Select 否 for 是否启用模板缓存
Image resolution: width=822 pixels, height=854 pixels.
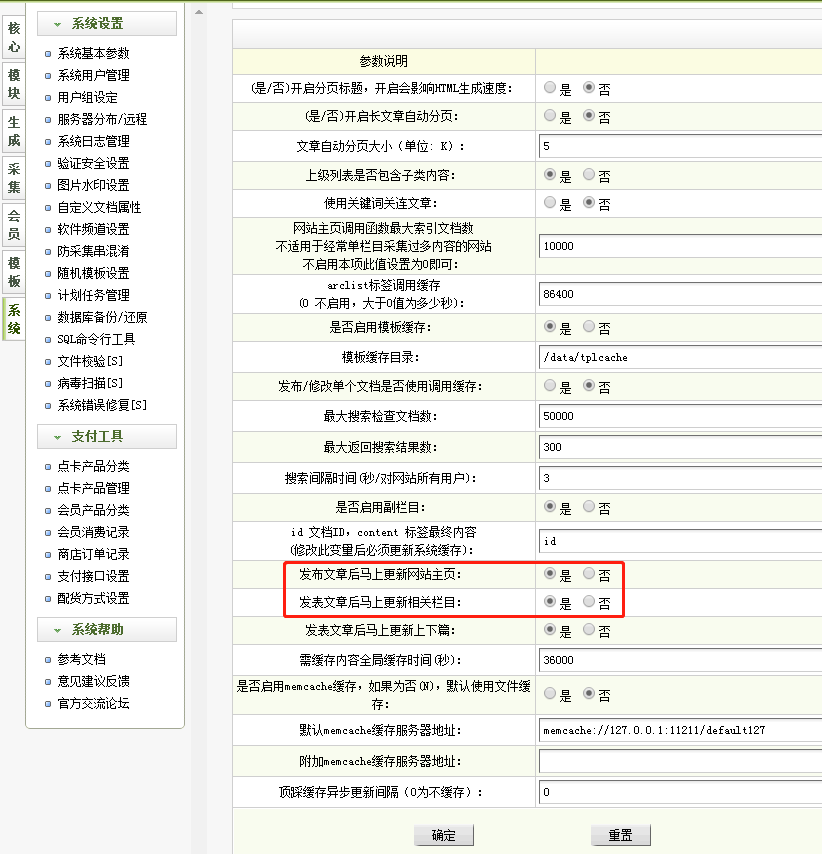pos(589,326)
